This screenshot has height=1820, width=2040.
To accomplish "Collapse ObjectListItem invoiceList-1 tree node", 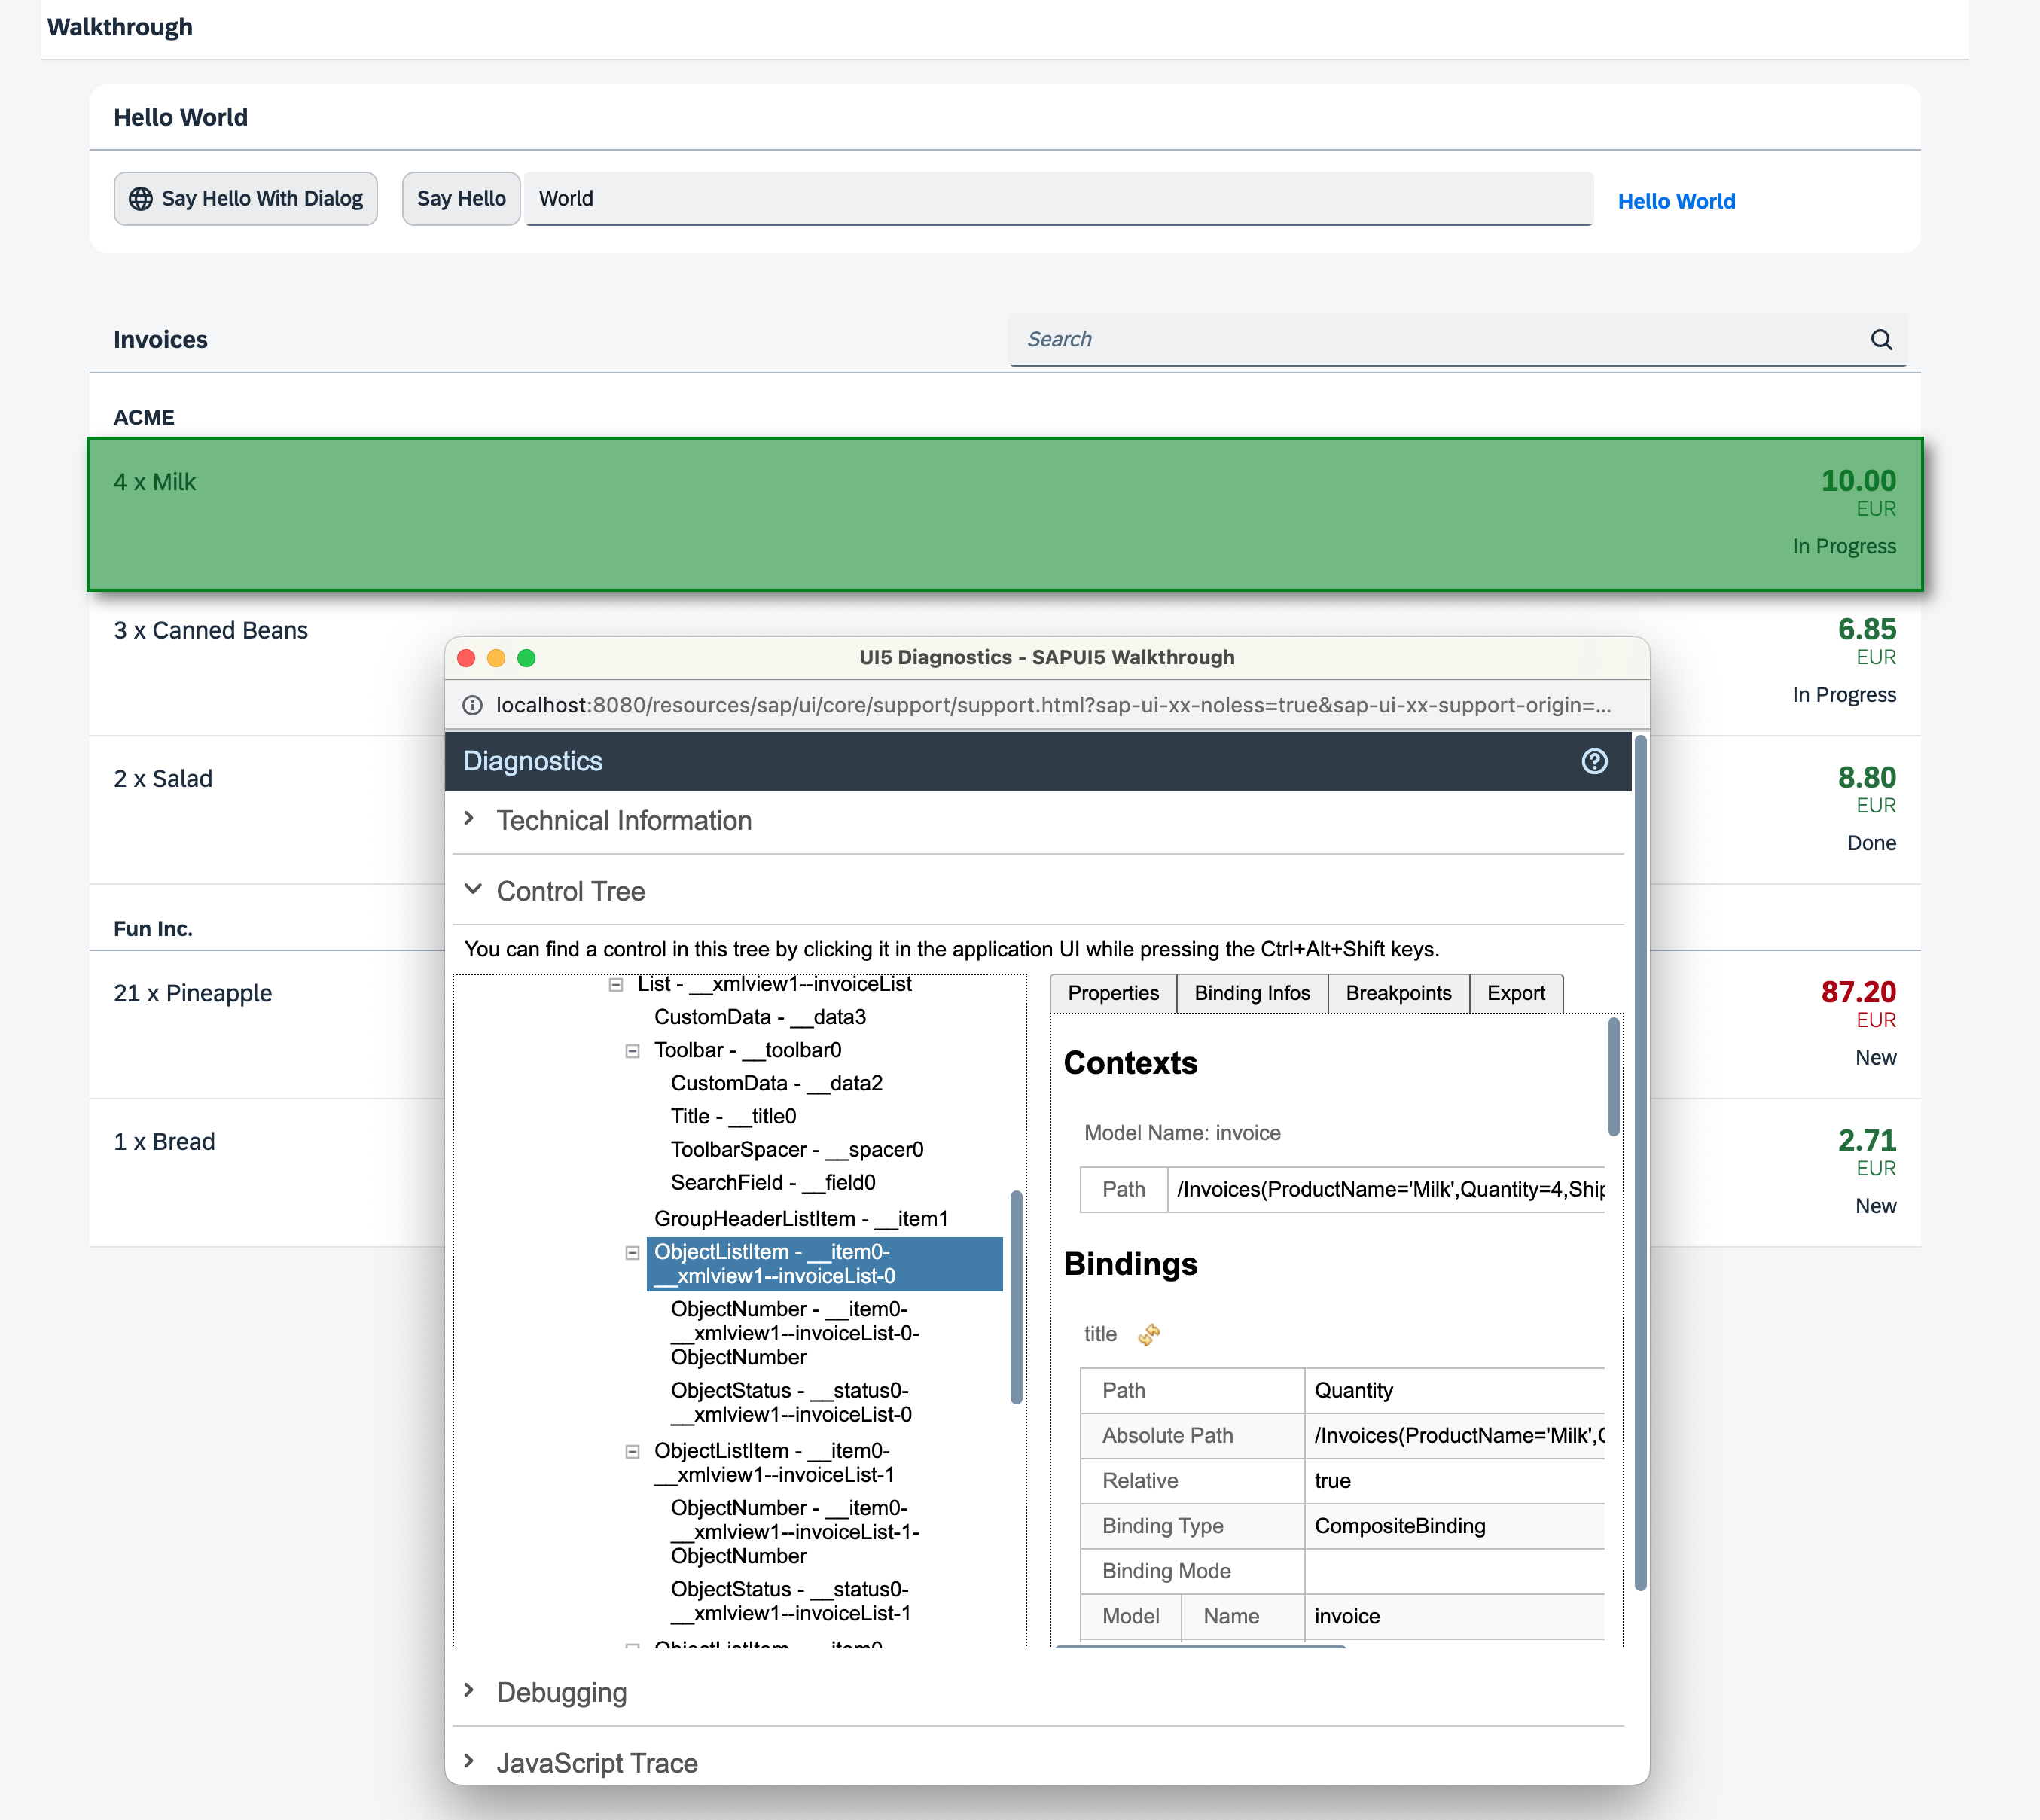I will tap(632, 1451).
